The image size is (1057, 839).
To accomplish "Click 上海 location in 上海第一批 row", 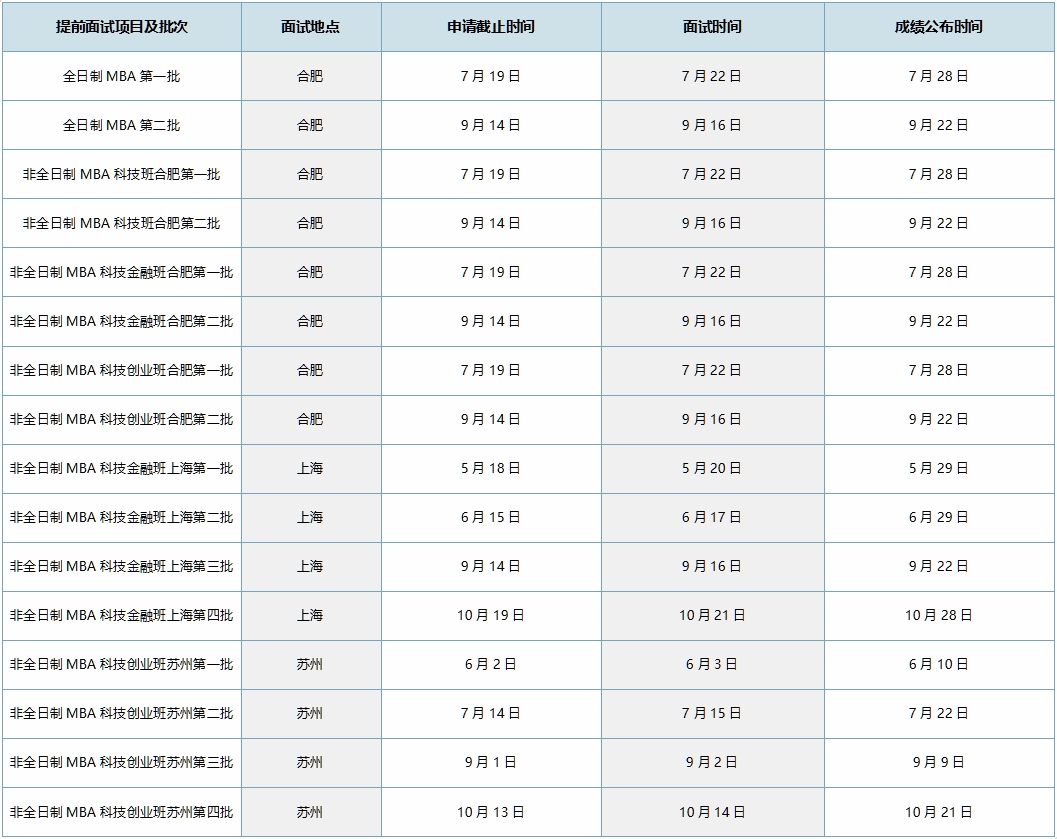I will [310, 468].
